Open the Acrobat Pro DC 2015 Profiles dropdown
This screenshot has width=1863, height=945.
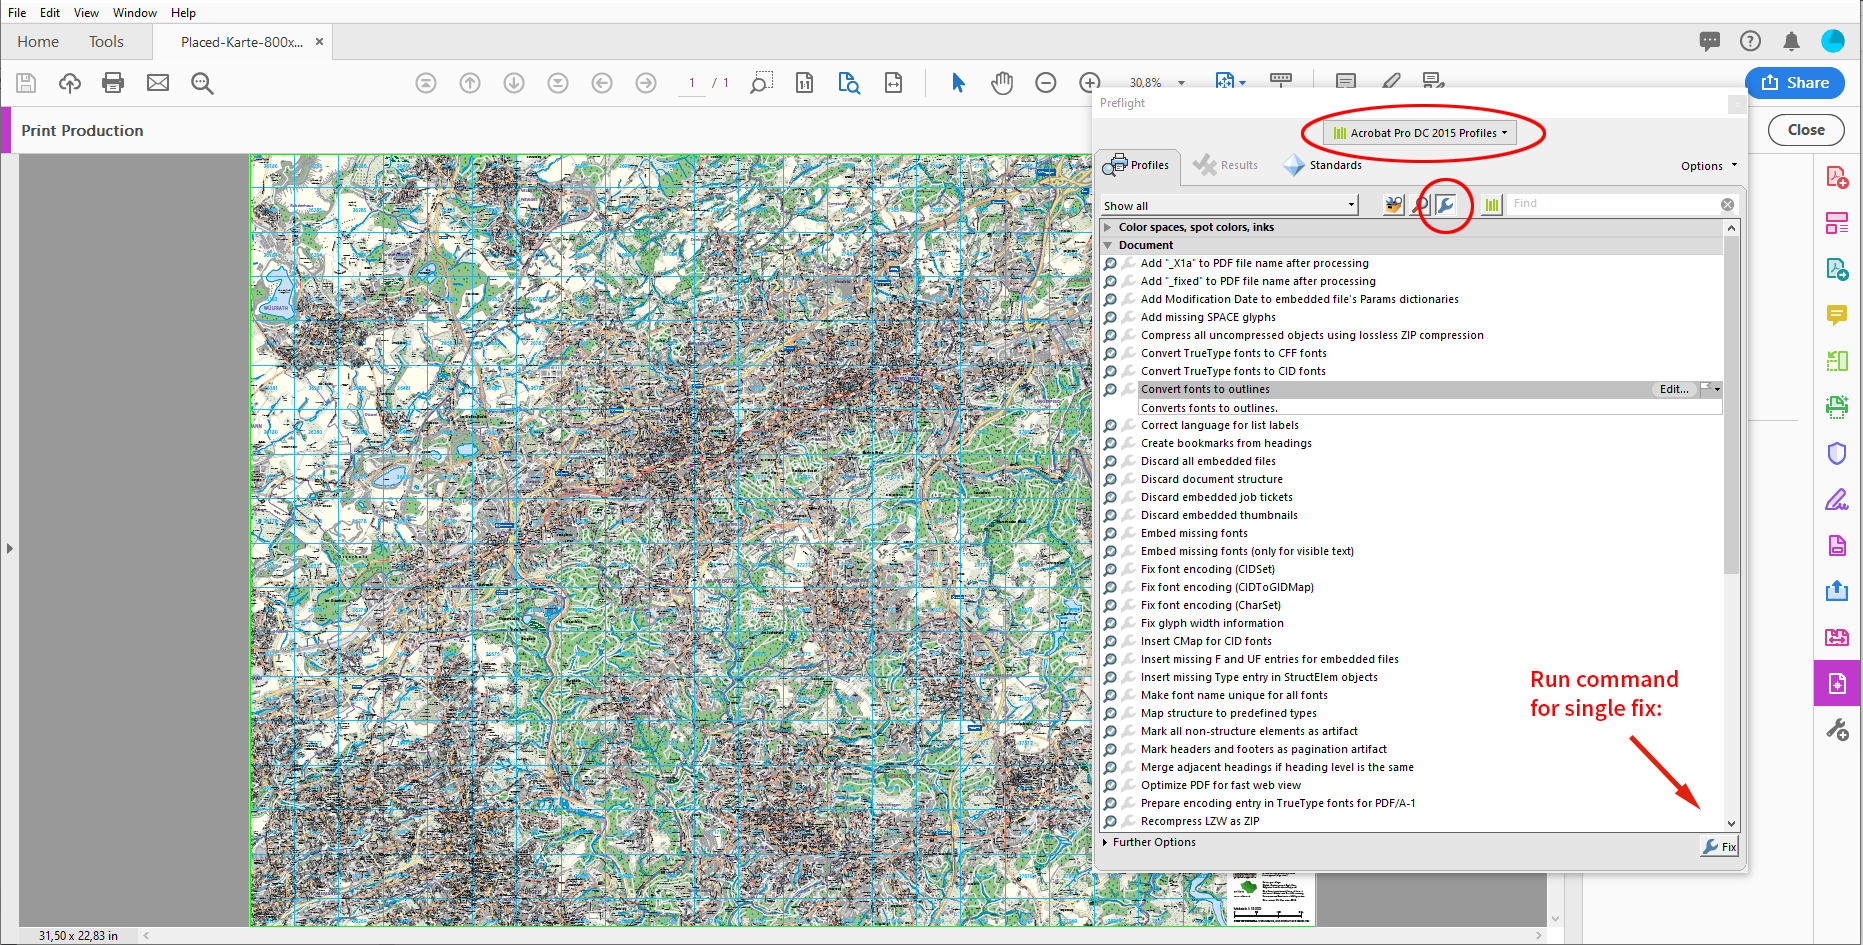point(1421,132)
